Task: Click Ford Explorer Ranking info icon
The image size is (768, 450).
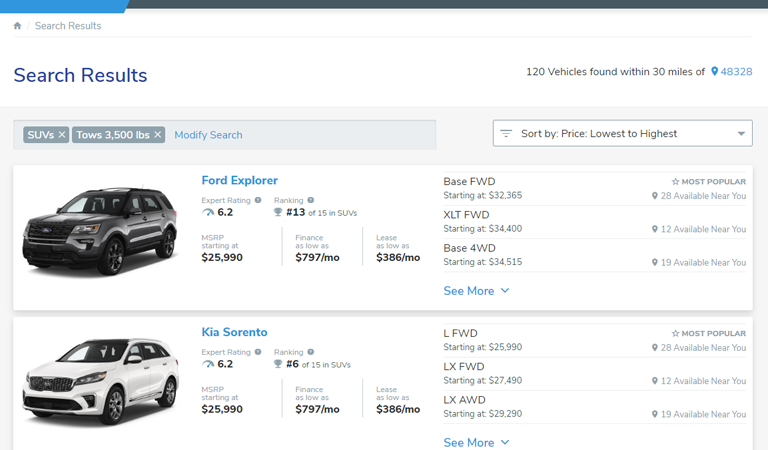Action: point(311,200)
